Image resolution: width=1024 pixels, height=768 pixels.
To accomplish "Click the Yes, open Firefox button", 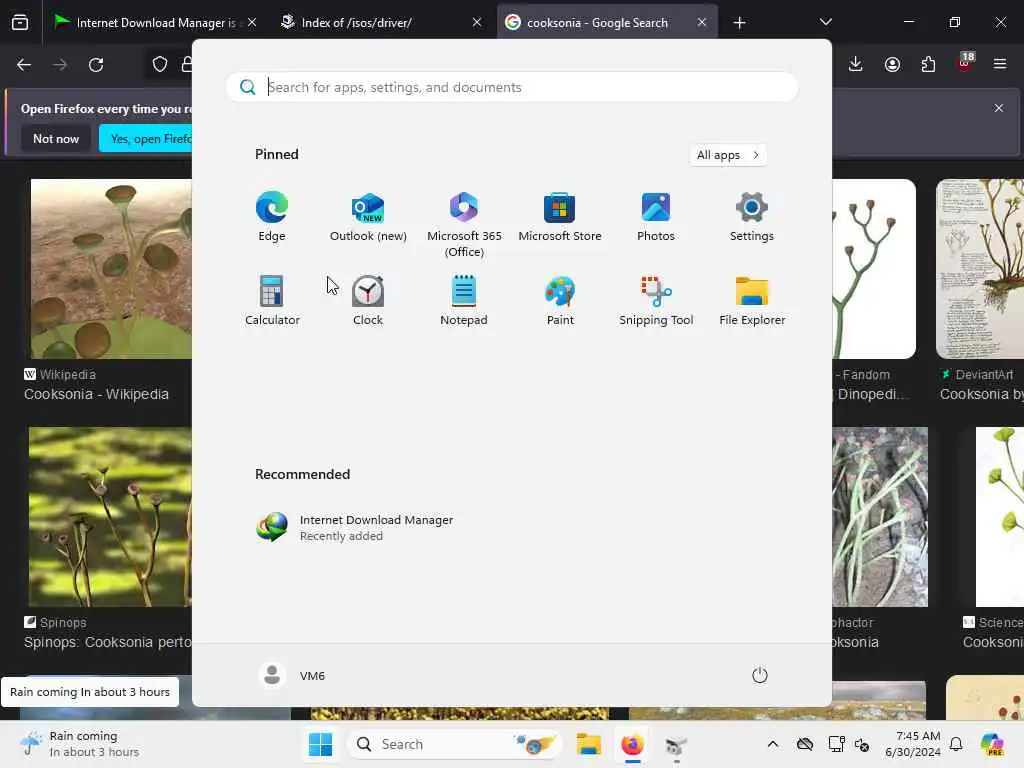I will point(148,138).
